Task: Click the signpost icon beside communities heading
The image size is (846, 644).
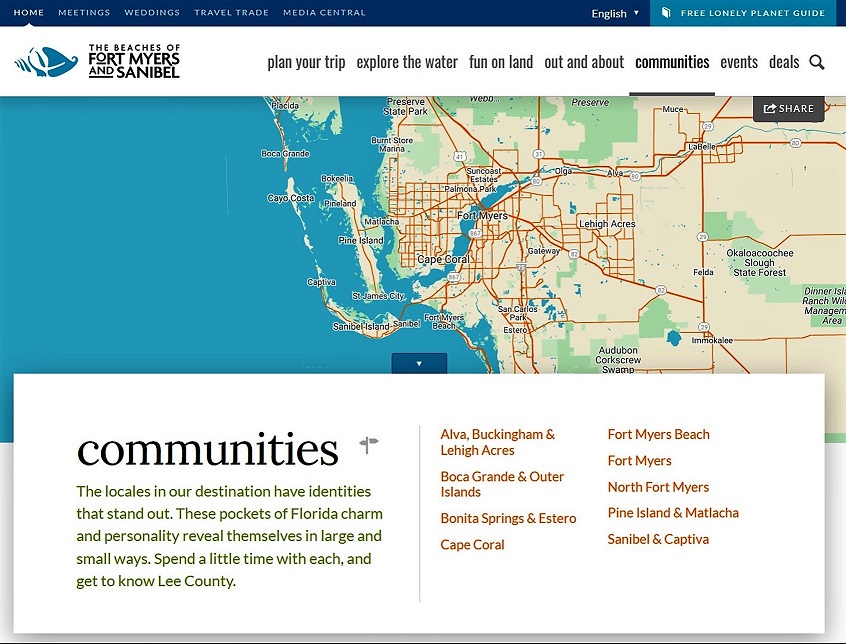Action: [x=369, y=445]
